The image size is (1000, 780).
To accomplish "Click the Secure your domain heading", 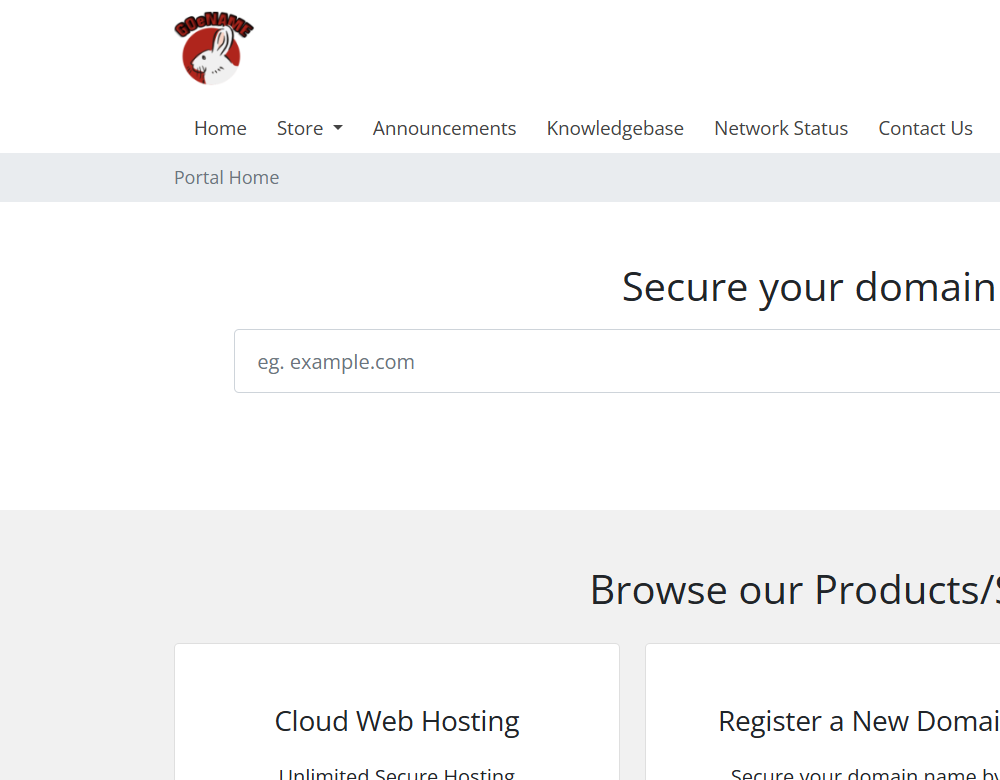I will pos(808,287).
